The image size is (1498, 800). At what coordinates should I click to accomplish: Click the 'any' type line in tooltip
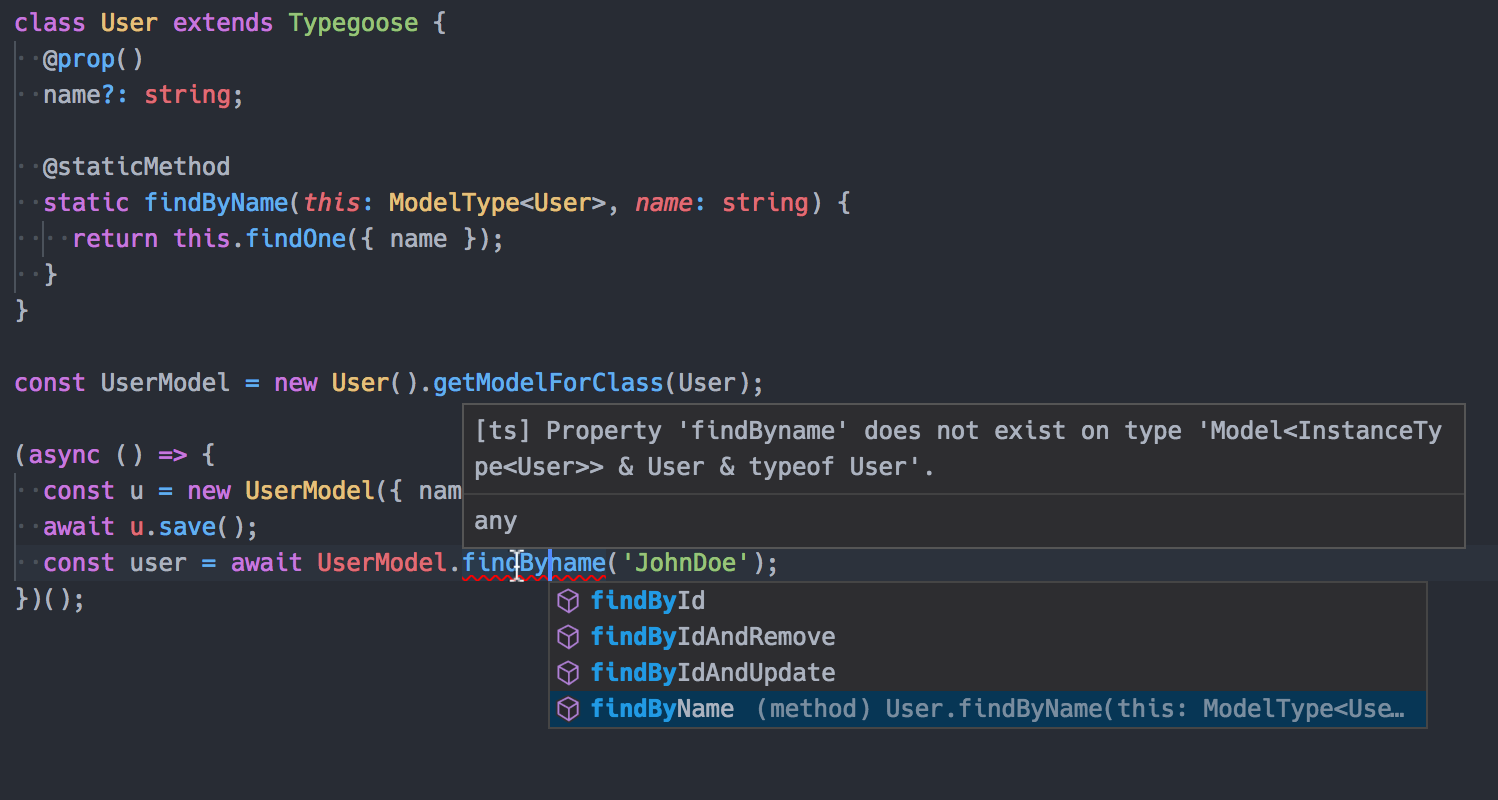coord(496,521)
